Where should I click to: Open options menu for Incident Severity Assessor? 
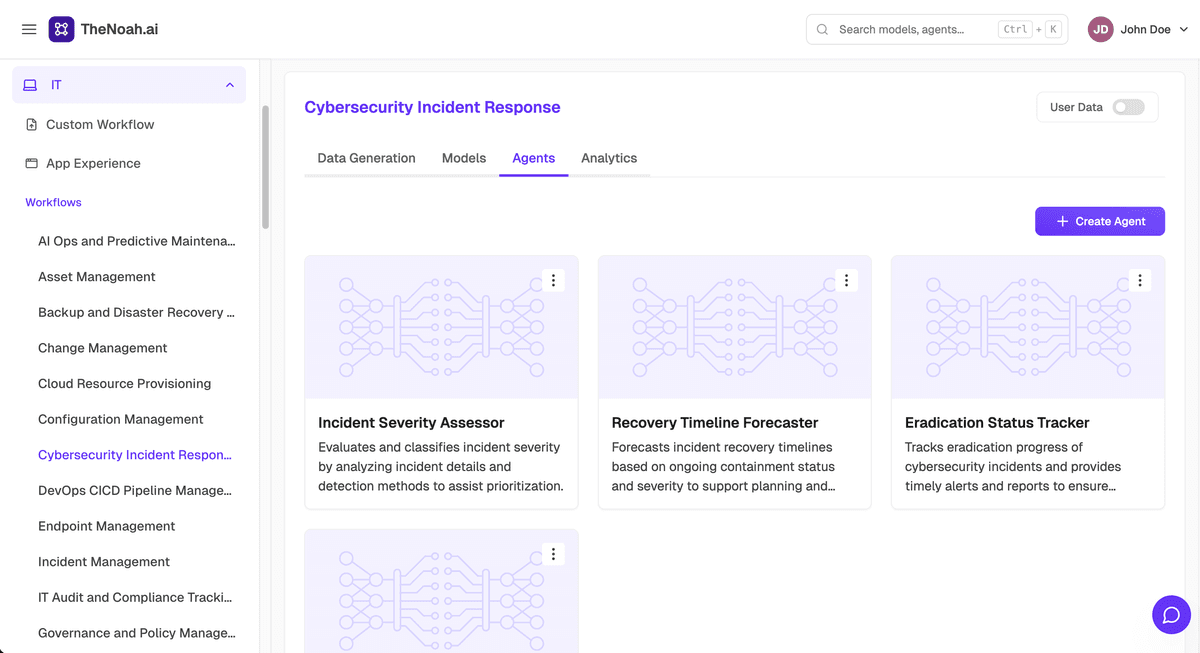553,281
